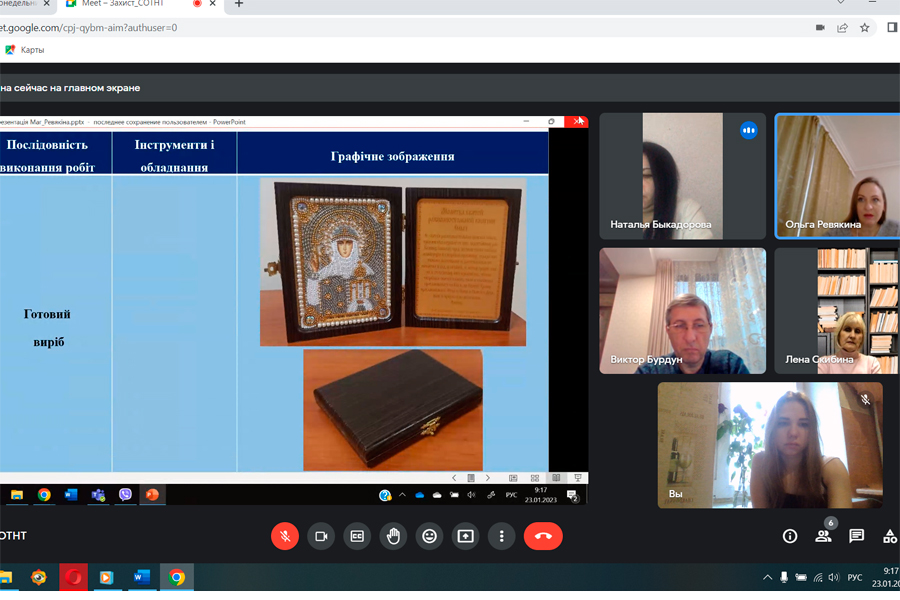The height and width of the screenshot is (600, 900).
Task: Unmute the microphone in Meet controls
Action: pos(285,536)
